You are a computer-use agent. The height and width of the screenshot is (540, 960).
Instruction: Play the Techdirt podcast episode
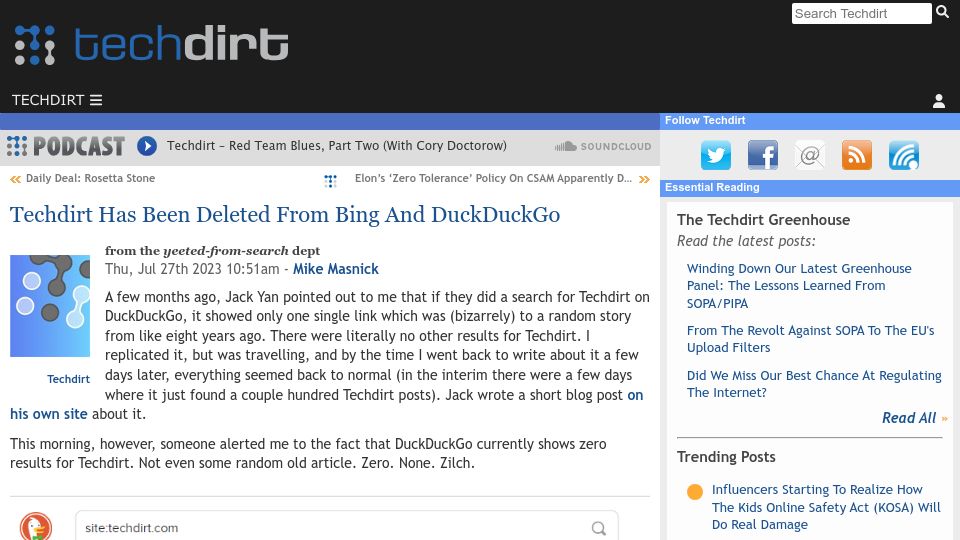[147, 146]
